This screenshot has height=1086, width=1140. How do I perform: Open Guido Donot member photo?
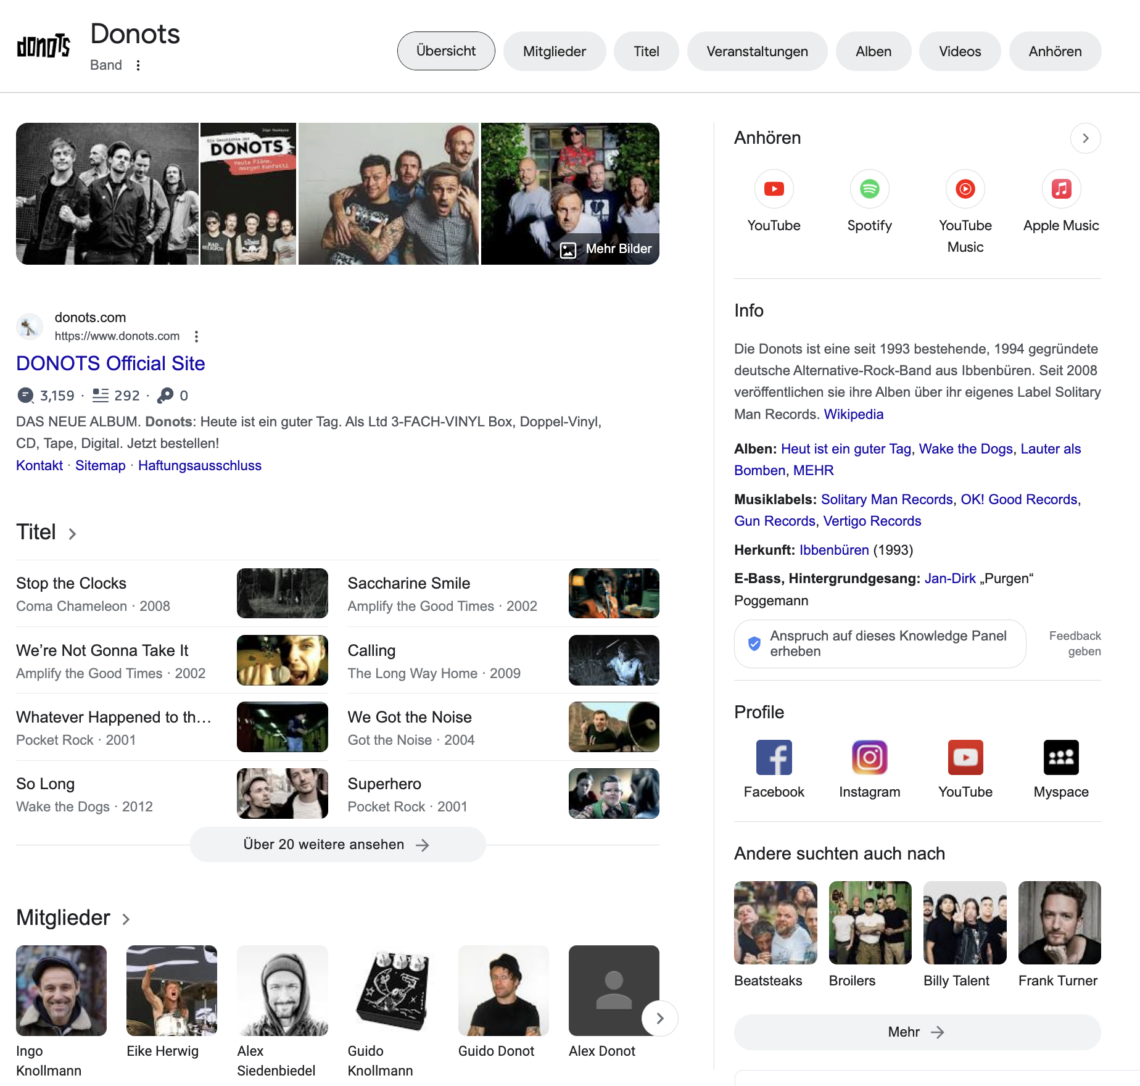503,990
